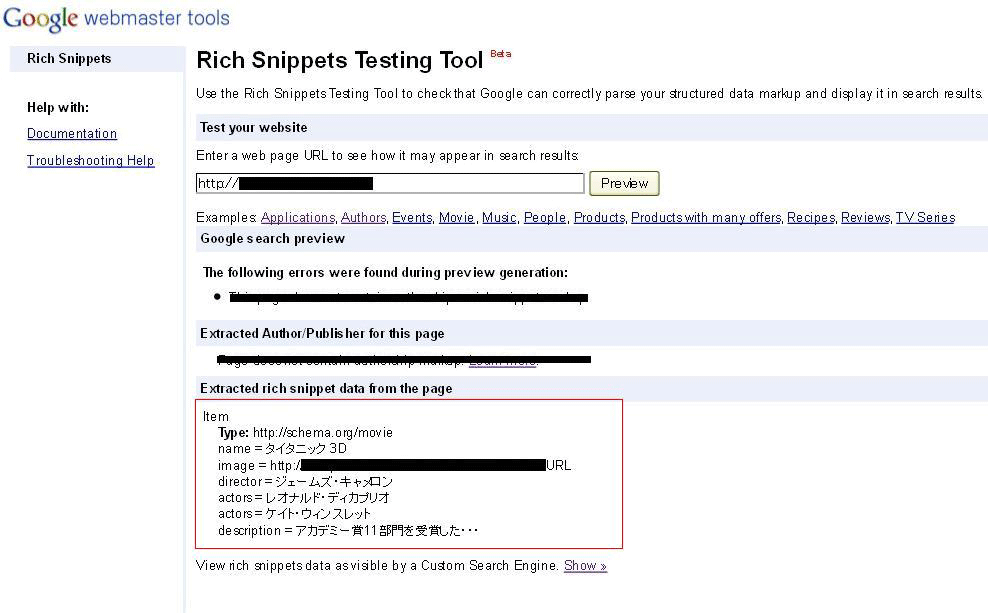Viewport: 988px width, 613px height.
Task: Select Rich Snippets in the sidebar
Action: tap(69, 58)
